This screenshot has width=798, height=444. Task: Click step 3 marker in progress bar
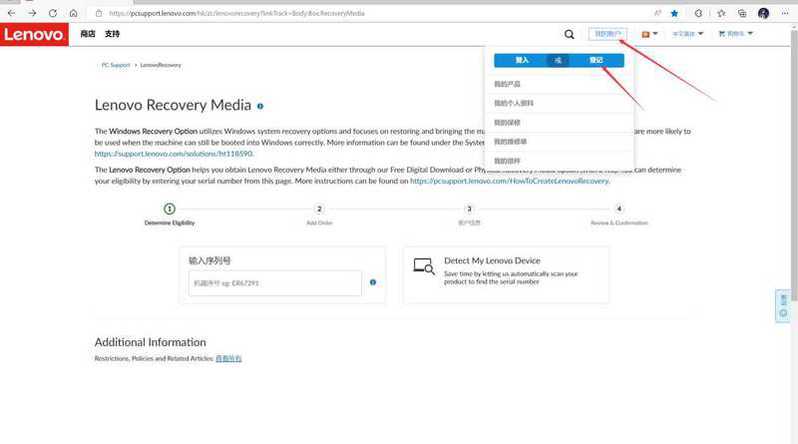coord(469,209)
